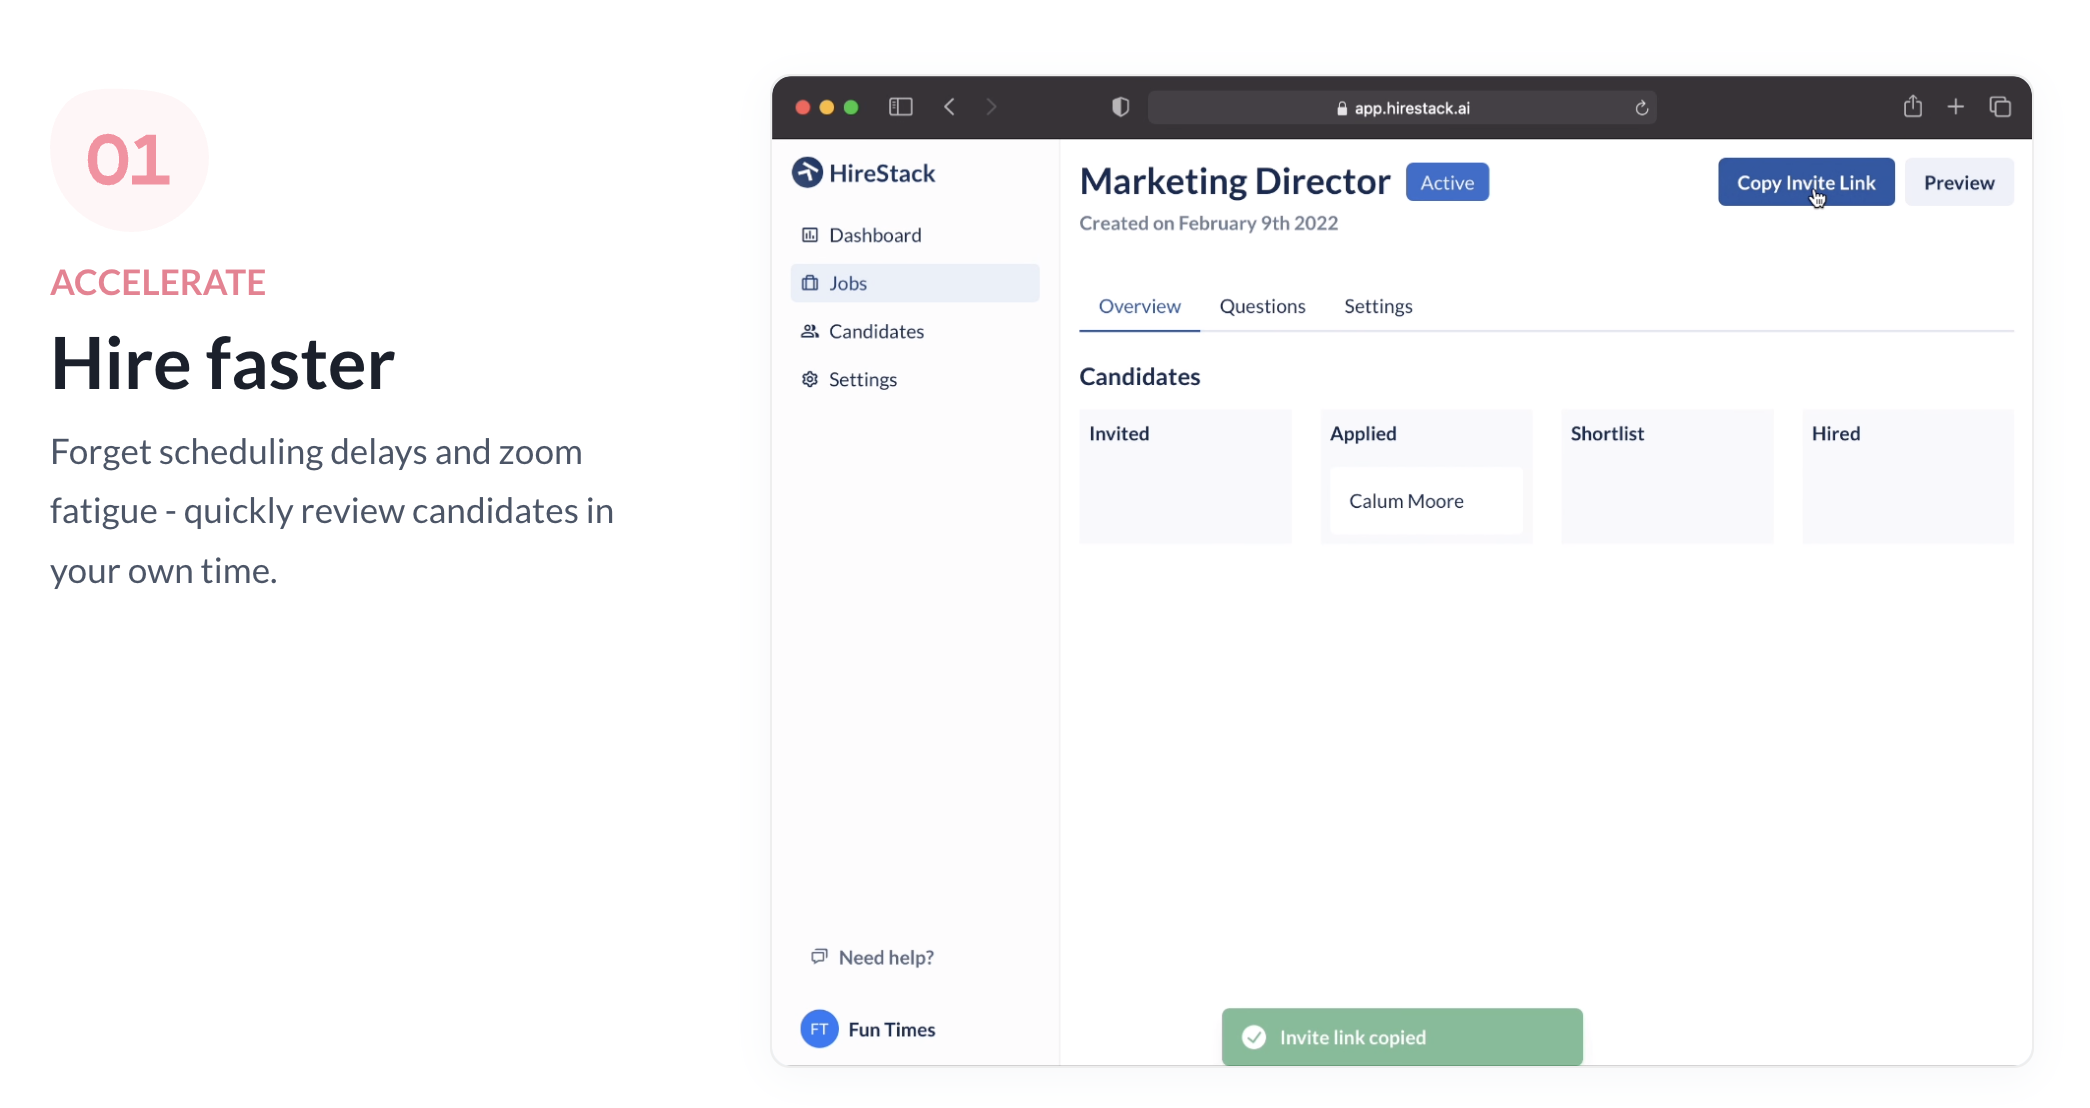This screenshot has height=1108, width=2090.
Task: Click the FT avatar circle
Action: 819,1029
